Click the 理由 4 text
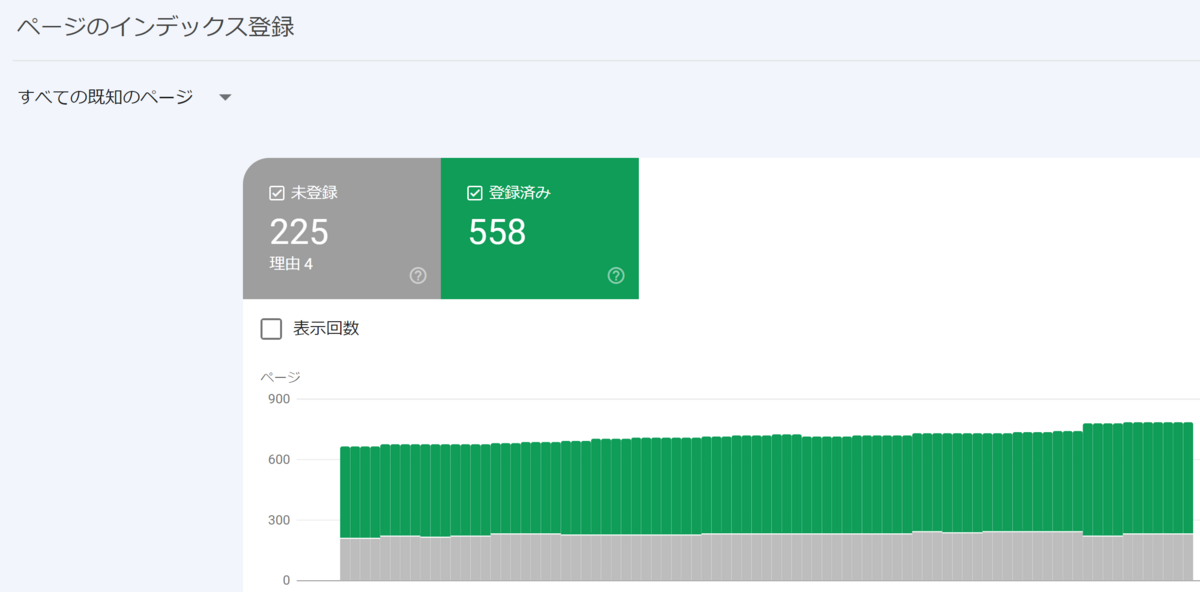 coord(291,265)
